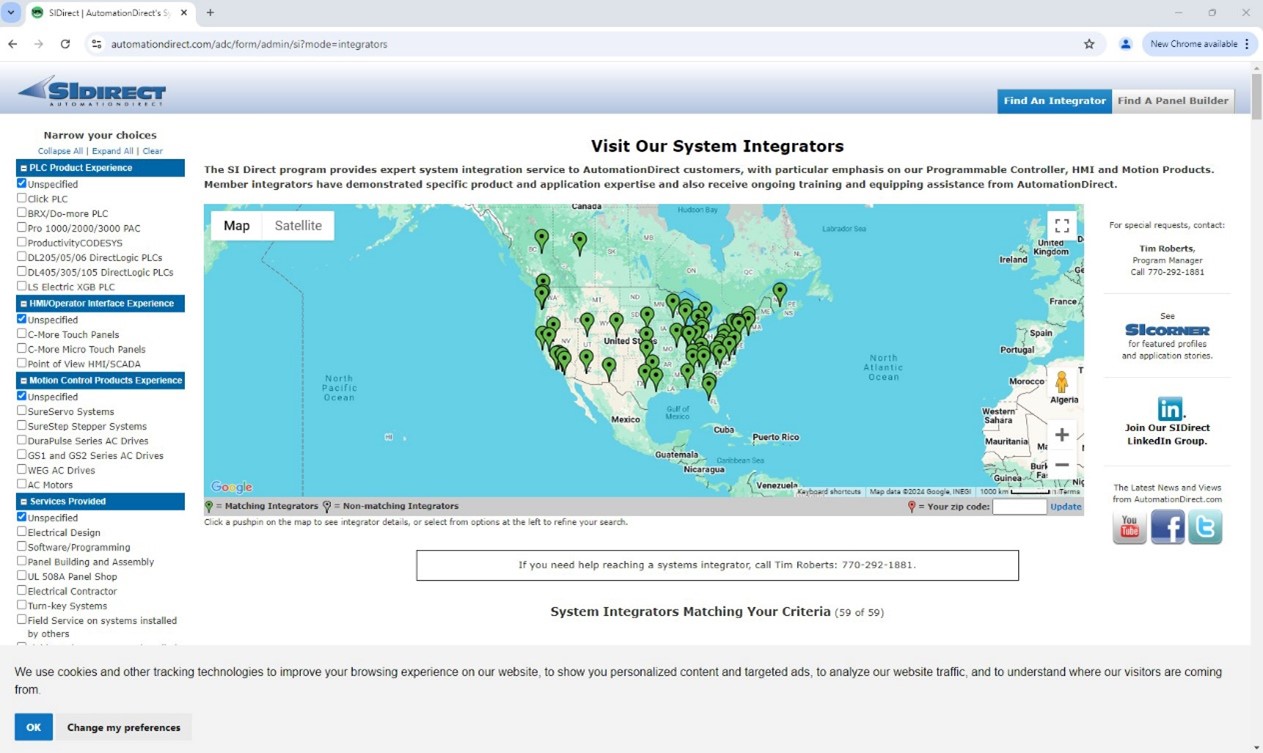Zoom in with the map plus control

tap(1061, 434)
